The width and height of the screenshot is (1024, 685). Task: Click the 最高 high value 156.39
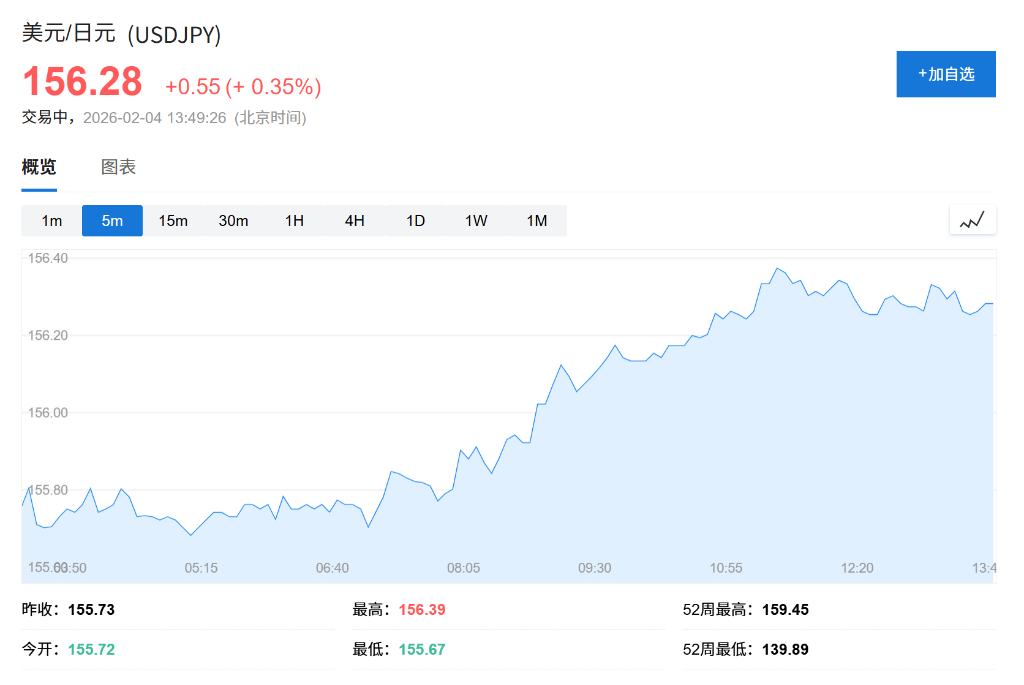[x=420, y=609]
